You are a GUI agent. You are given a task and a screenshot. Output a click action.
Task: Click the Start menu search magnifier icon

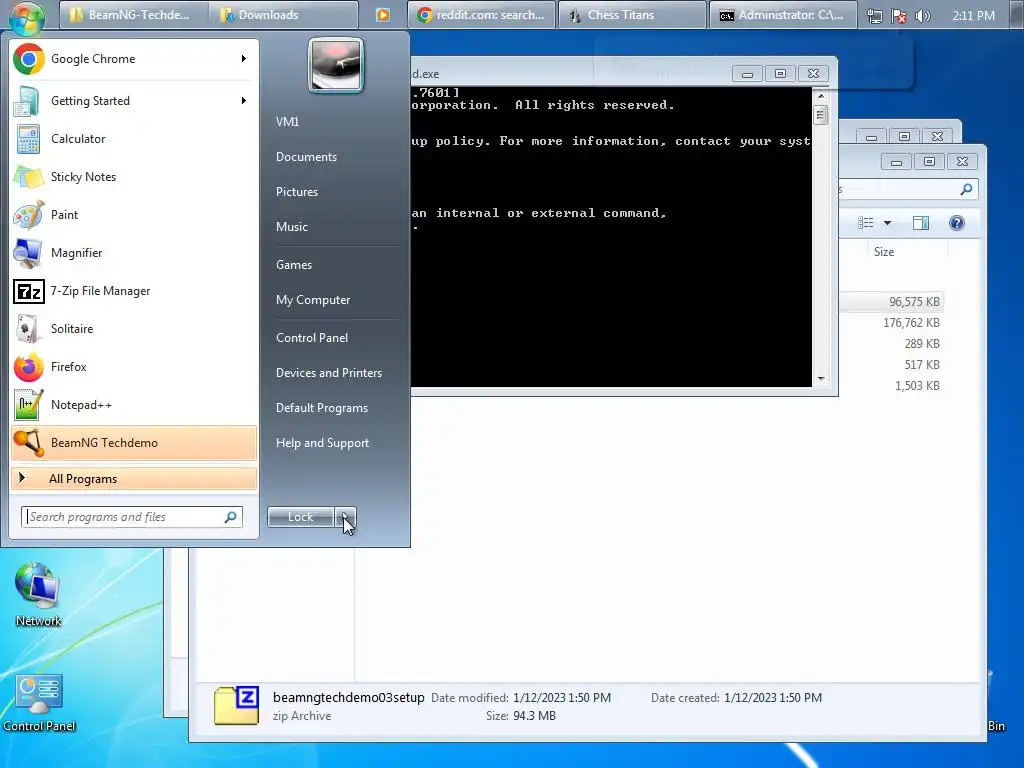pyautogui.click(x=231, y=517)
